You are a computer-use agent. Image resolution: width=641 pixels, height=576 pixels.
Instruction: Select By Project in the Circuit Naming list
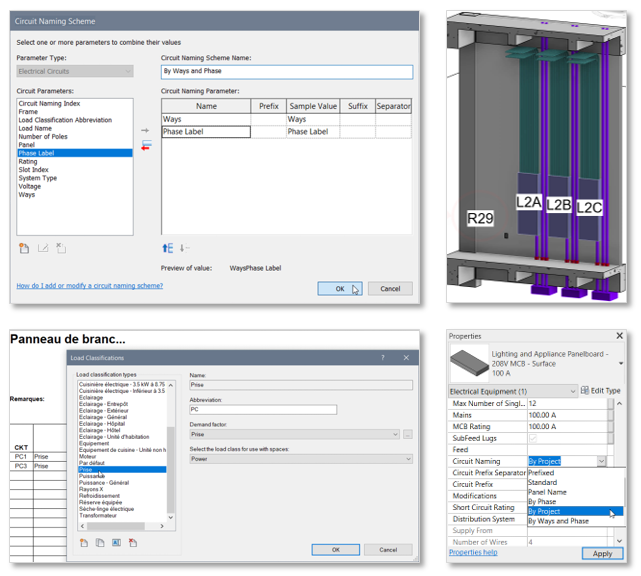pos(576,511)
